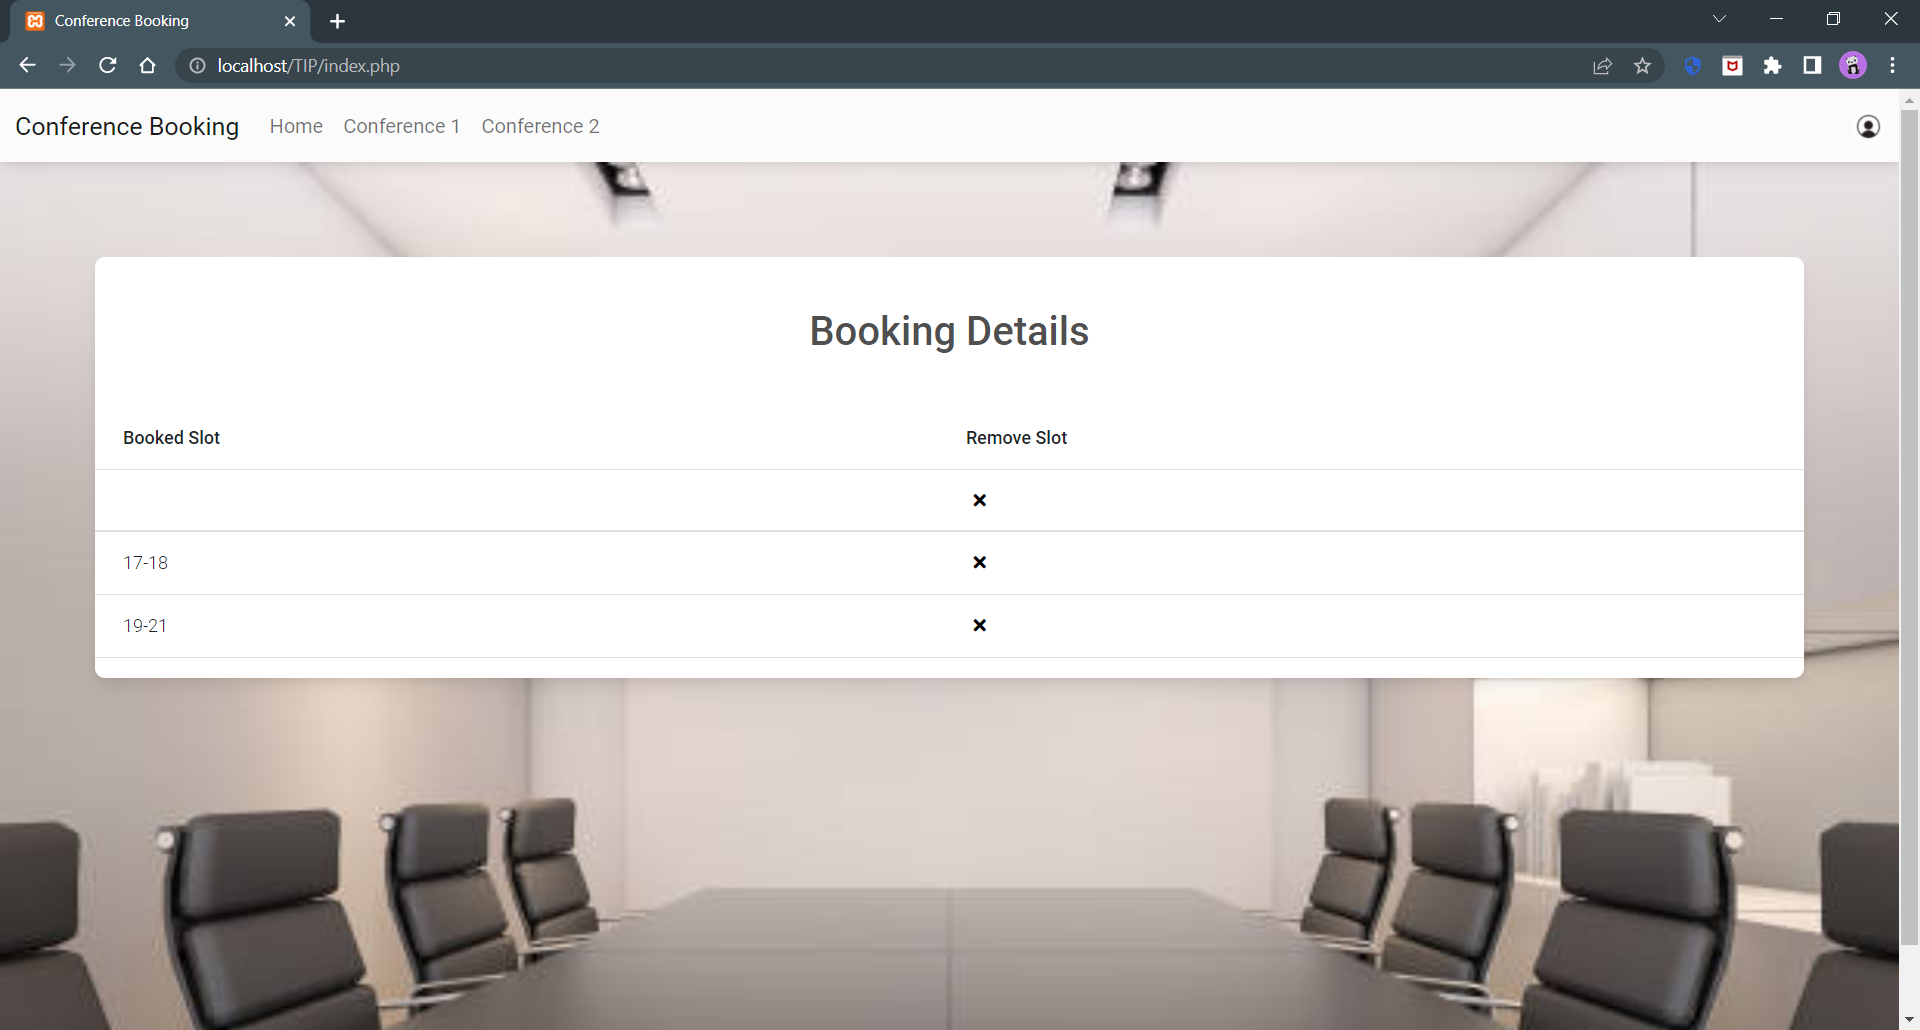The image size is (1920, 1030).
Task: Click the Conference Booking brand link
Action: [127, 126]
